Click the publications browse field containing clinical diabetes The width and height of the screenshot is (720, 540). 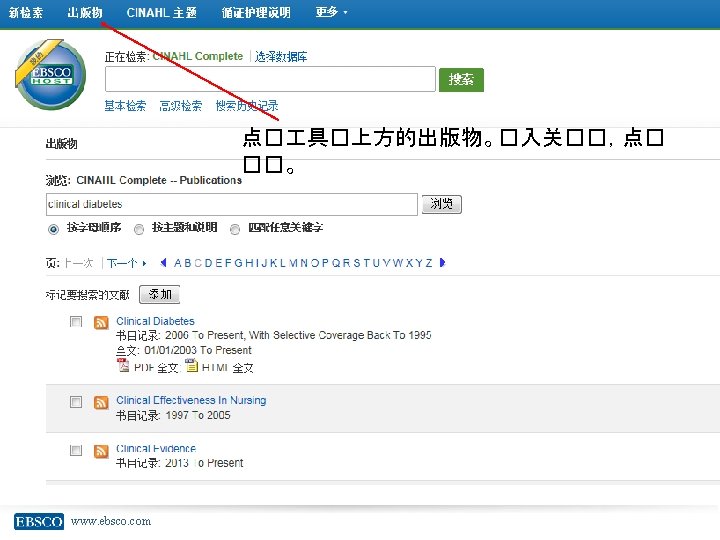click(232, 204)
